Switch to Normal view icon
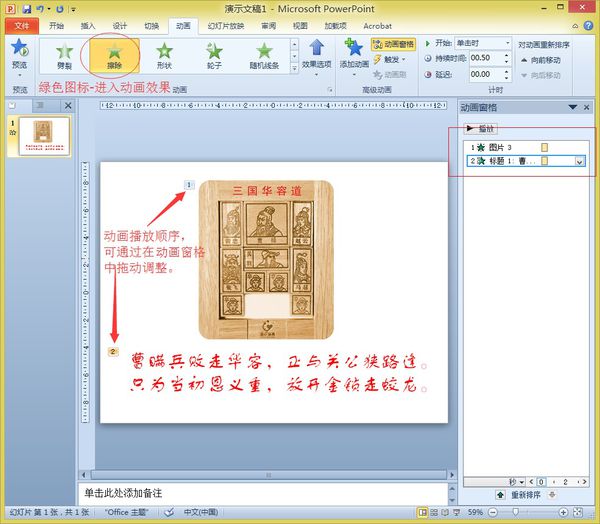 pos(422,512)
